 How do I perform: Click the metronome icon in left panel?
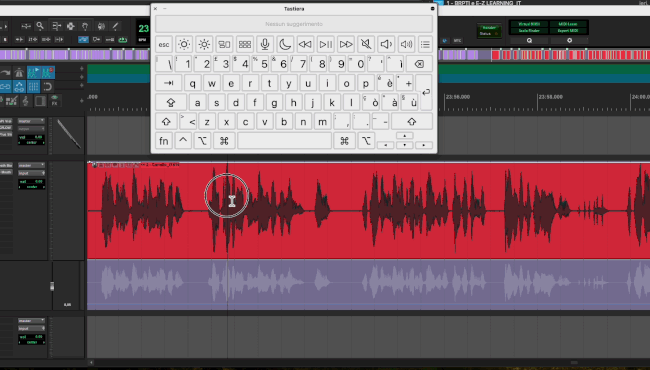pyautogui.click(x=19, y=73)
